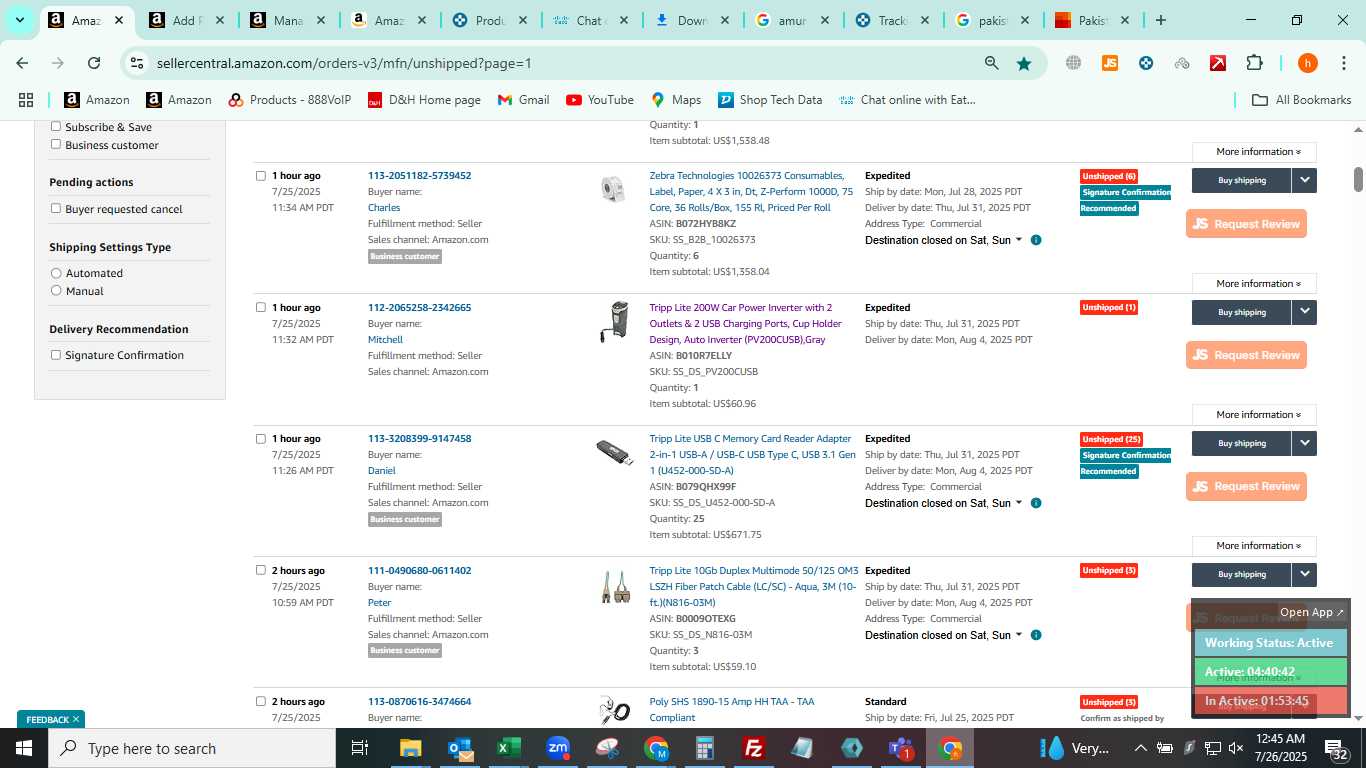Click the FEEDBACK button
The width and height of the screenshot is (1366, 768).
click(51, 719)
